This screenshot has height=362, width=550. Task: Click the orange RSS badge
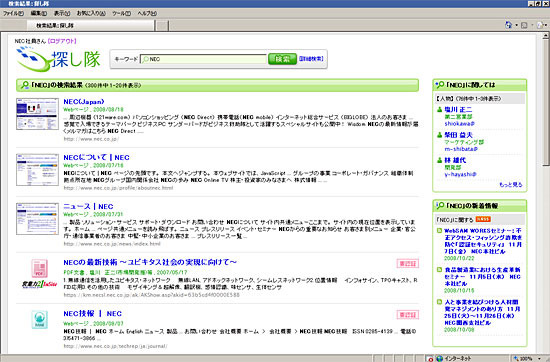coord(483,220)
